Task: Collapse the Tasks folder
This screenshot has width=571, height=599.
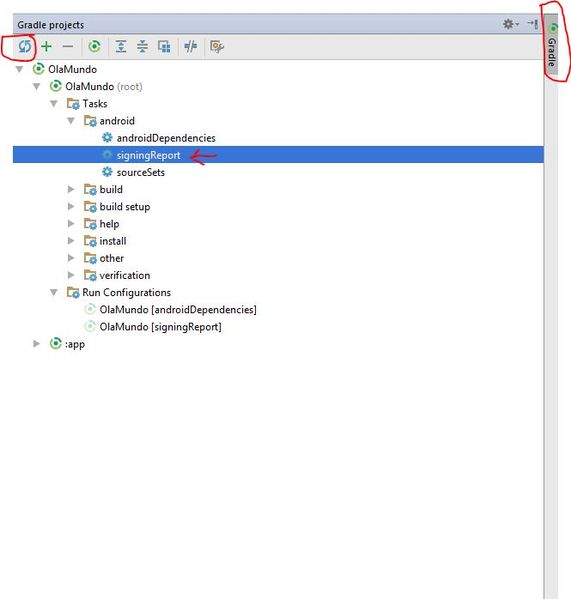Action: [54, 104]
